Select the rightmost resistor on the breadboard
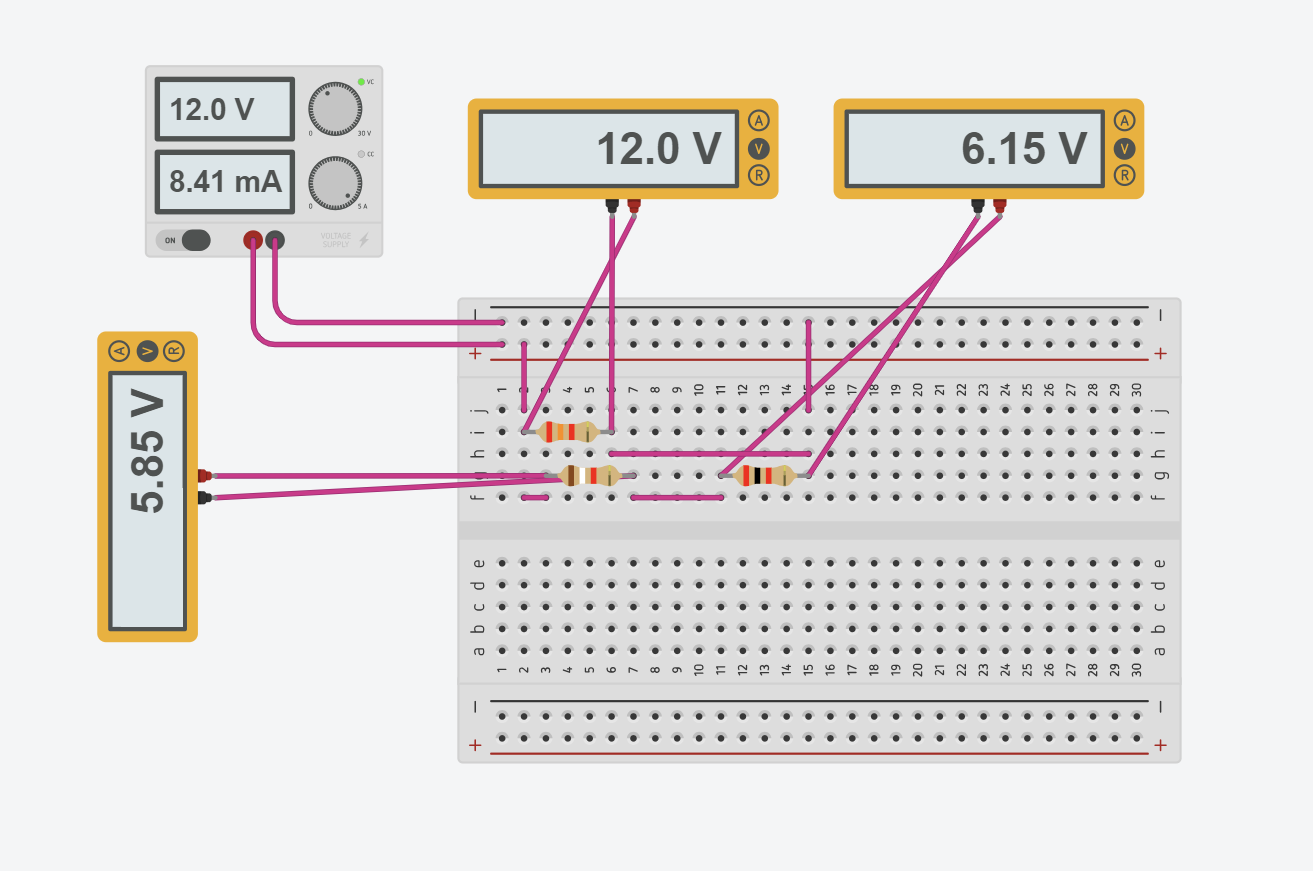This screenshot has height=871, width=1313. (x=762, y=477)
